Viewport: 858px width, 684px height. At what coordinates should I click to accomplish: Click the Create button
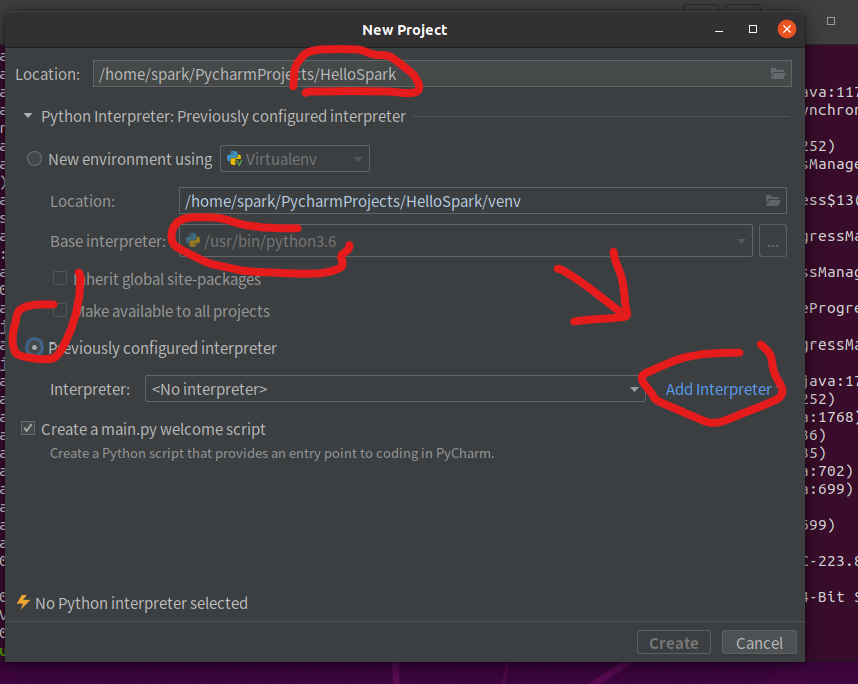pos(674,642)
